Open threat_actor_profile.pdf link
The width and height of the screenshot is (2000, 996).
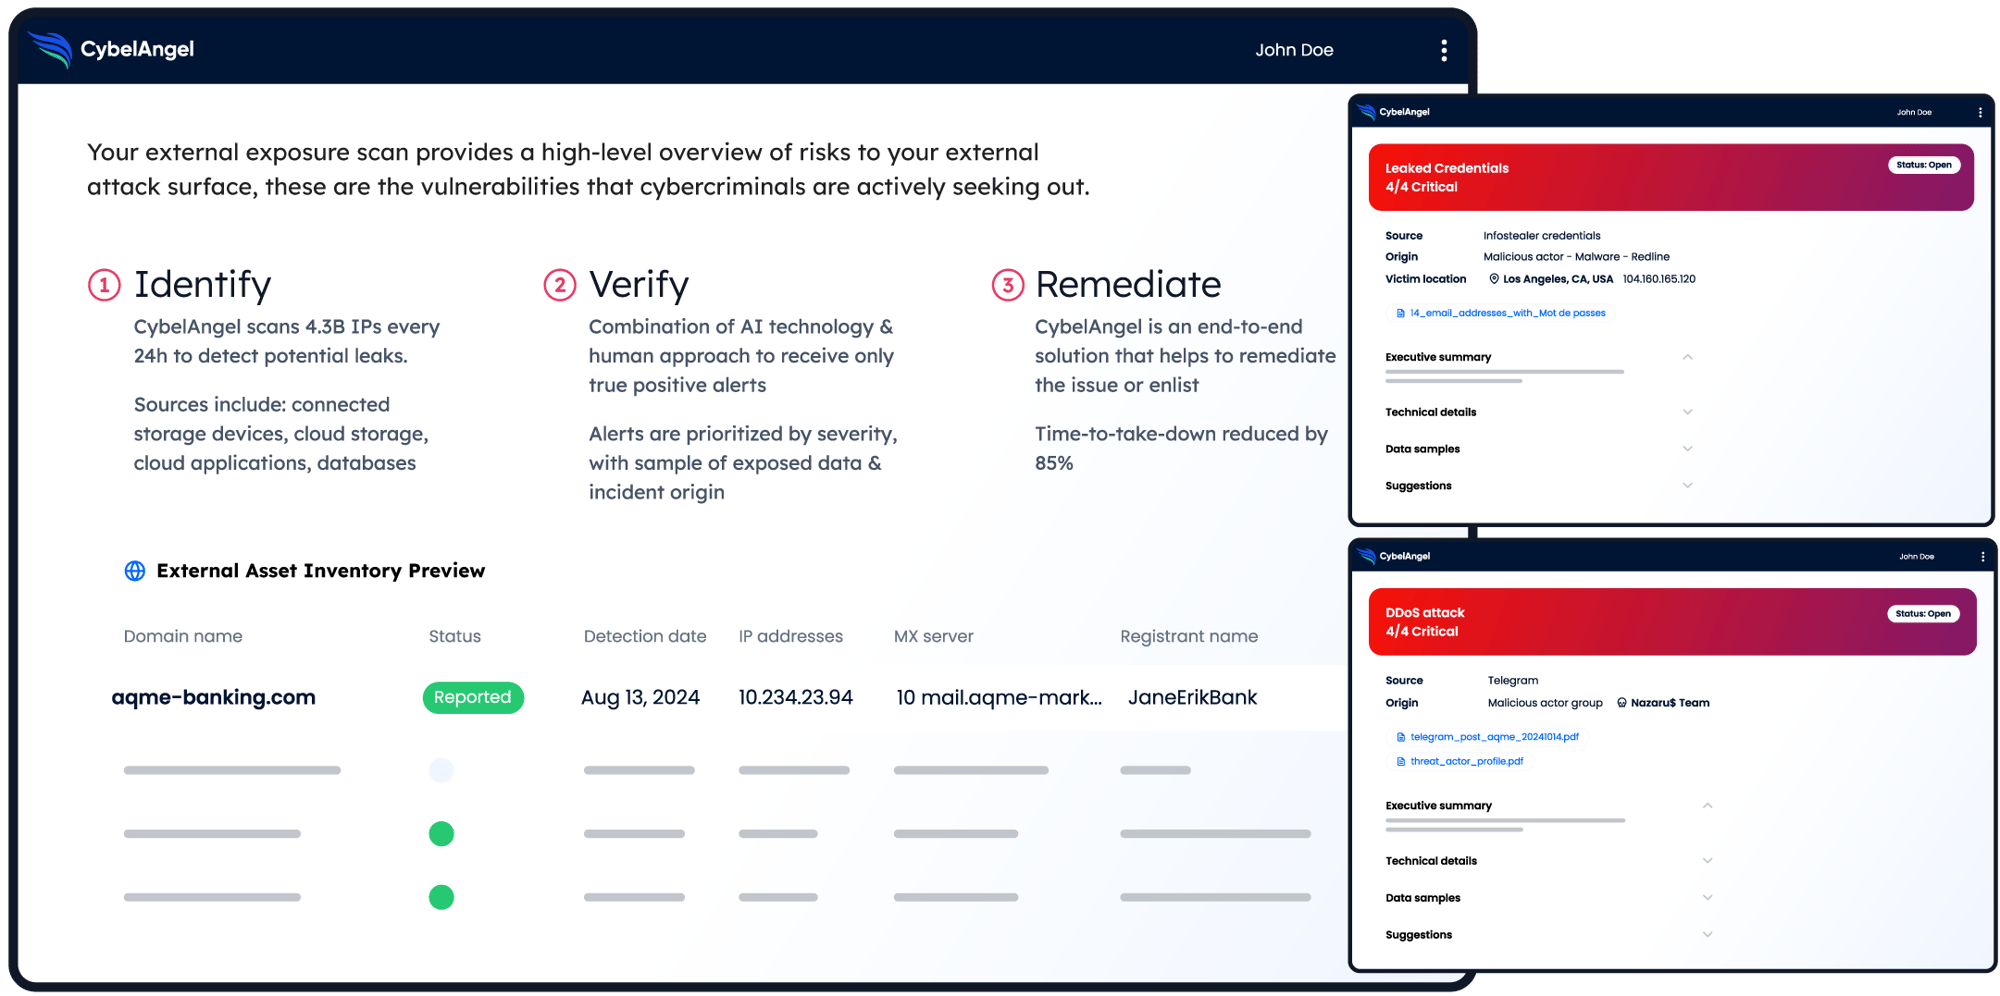[x=1466, y=761]
